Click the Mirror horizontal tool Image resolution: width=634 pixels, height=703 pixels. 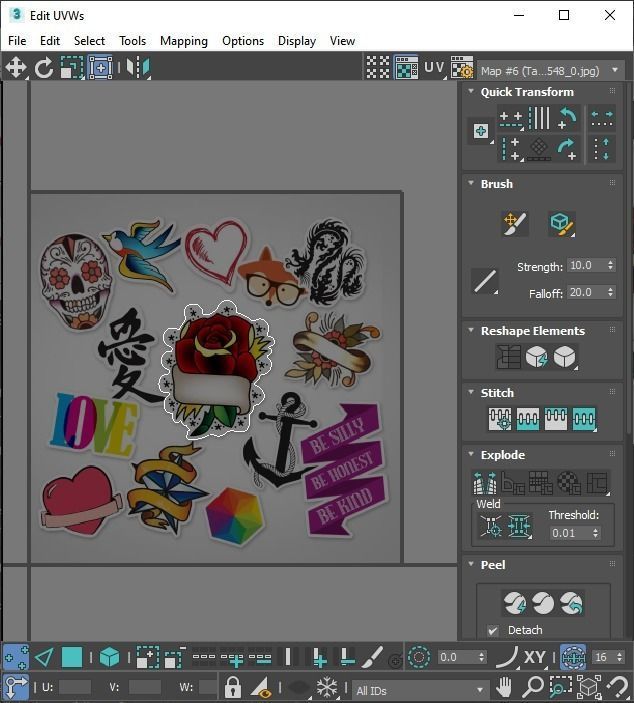[x=138, y=68]
